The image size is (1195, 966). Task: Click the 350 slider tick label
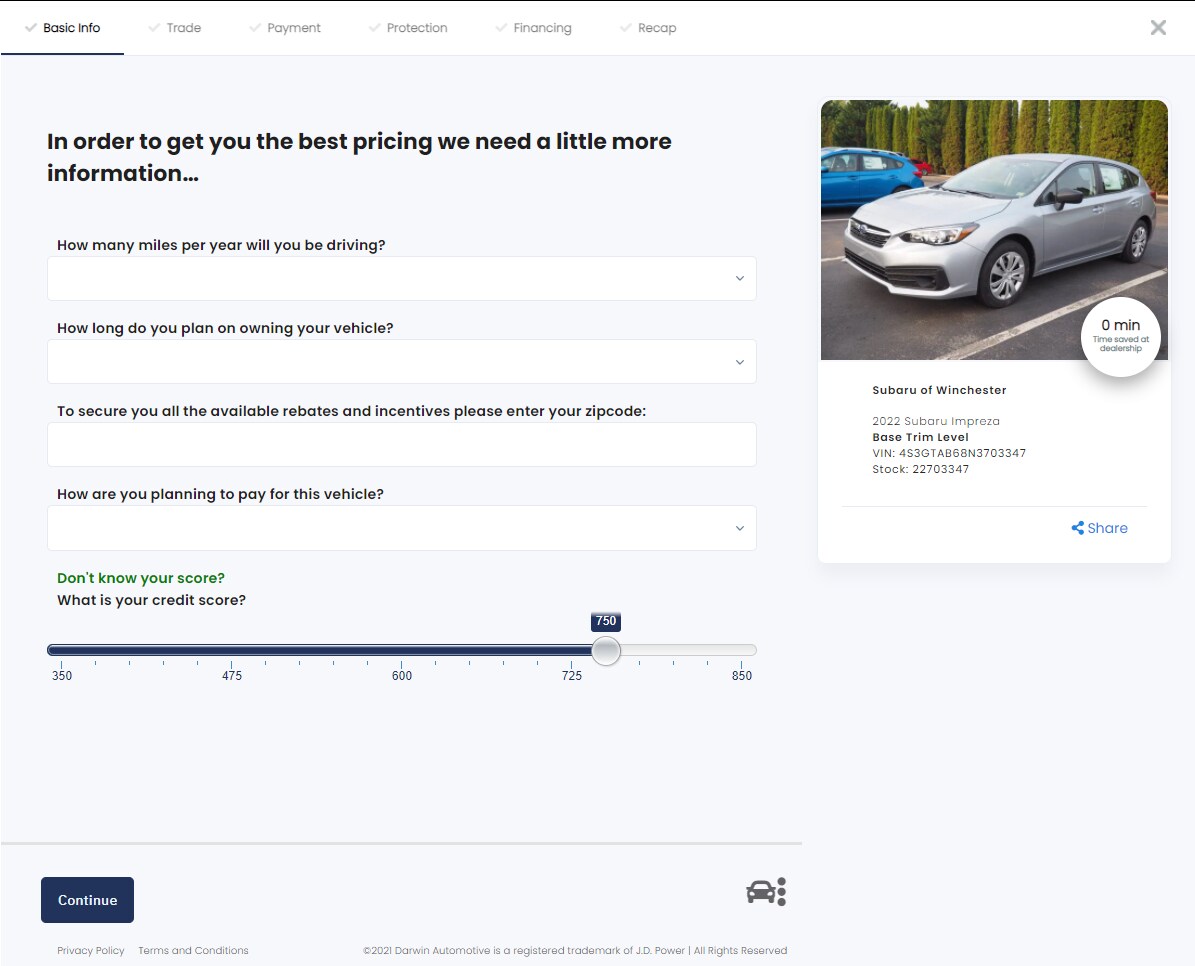pyautogui.click(x=62, y=676)
